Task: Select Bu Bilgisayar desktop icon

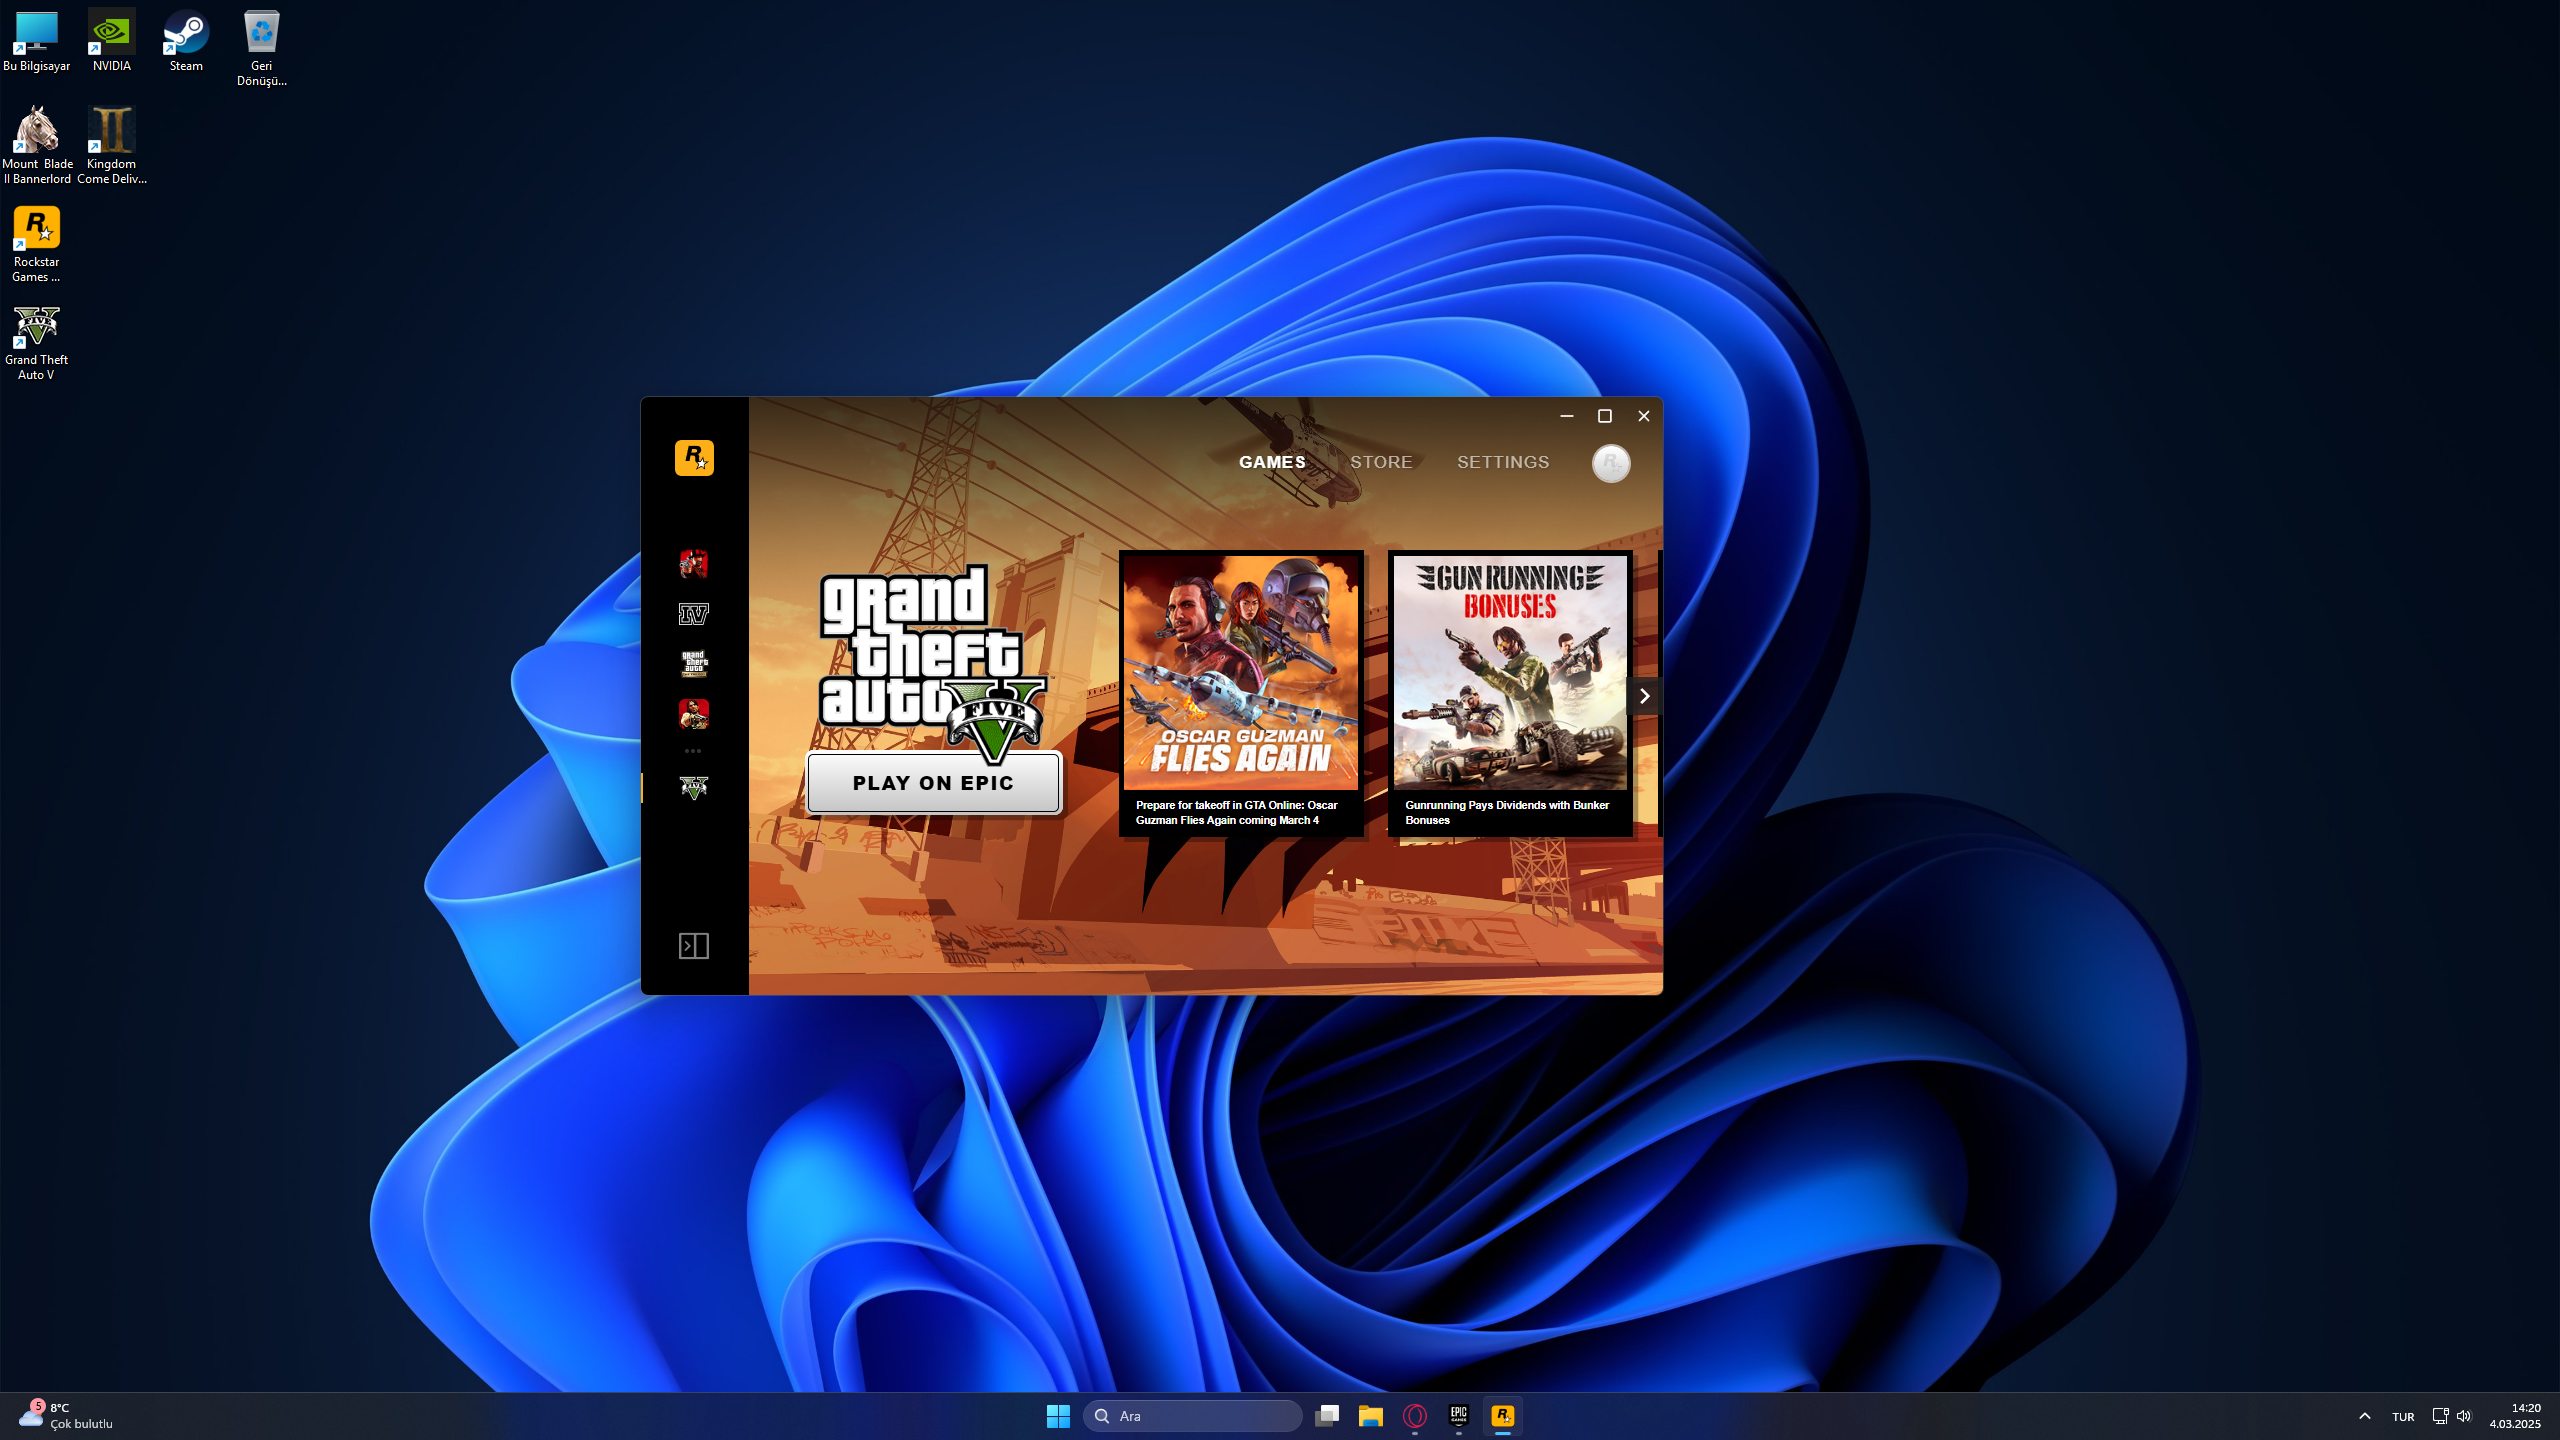Action: pyautogui.click(x=36, y=42)
